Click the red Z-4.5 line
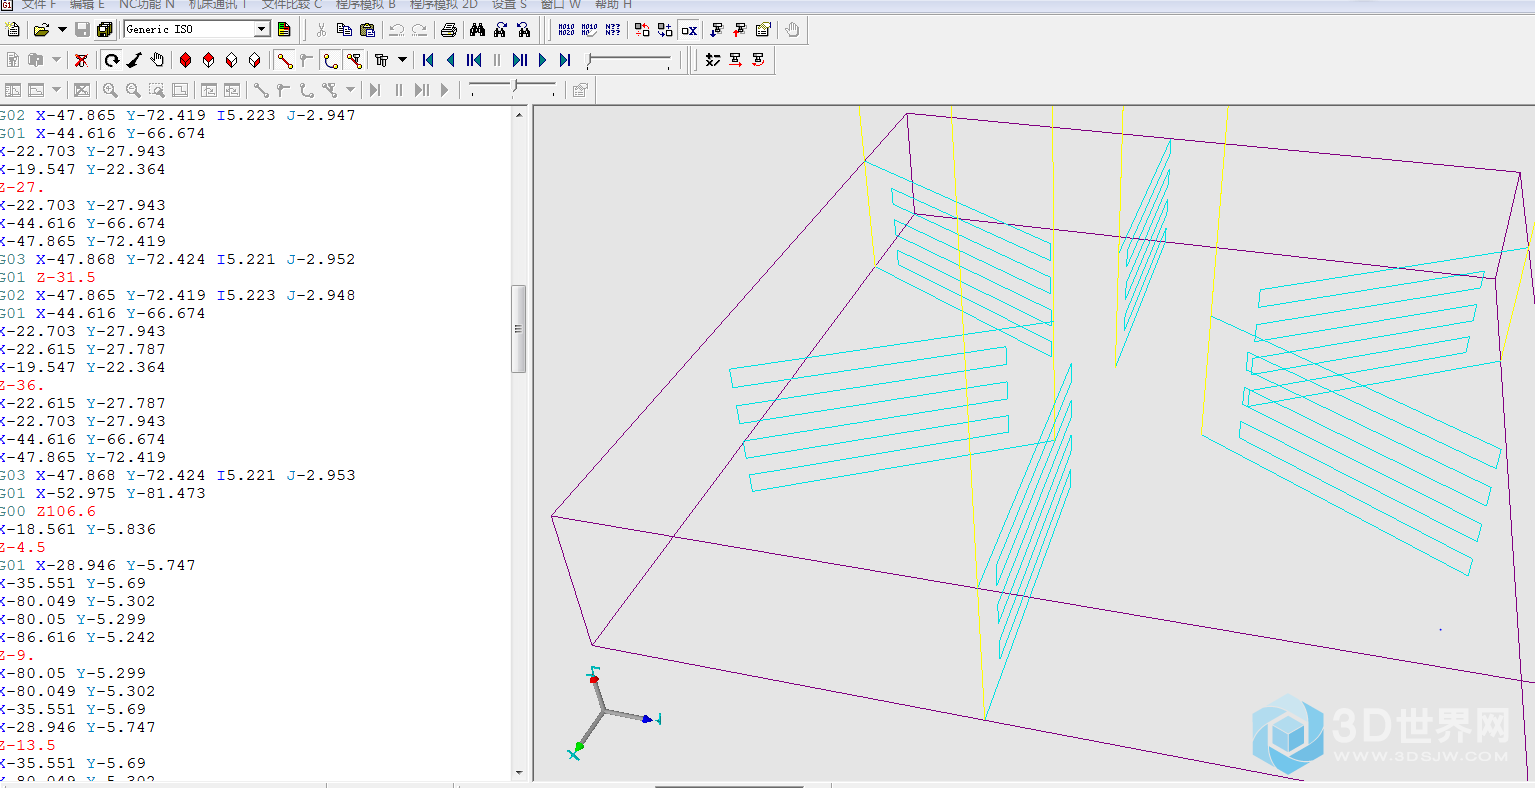This screenshot has height=788, width=1535. (22, 547)
